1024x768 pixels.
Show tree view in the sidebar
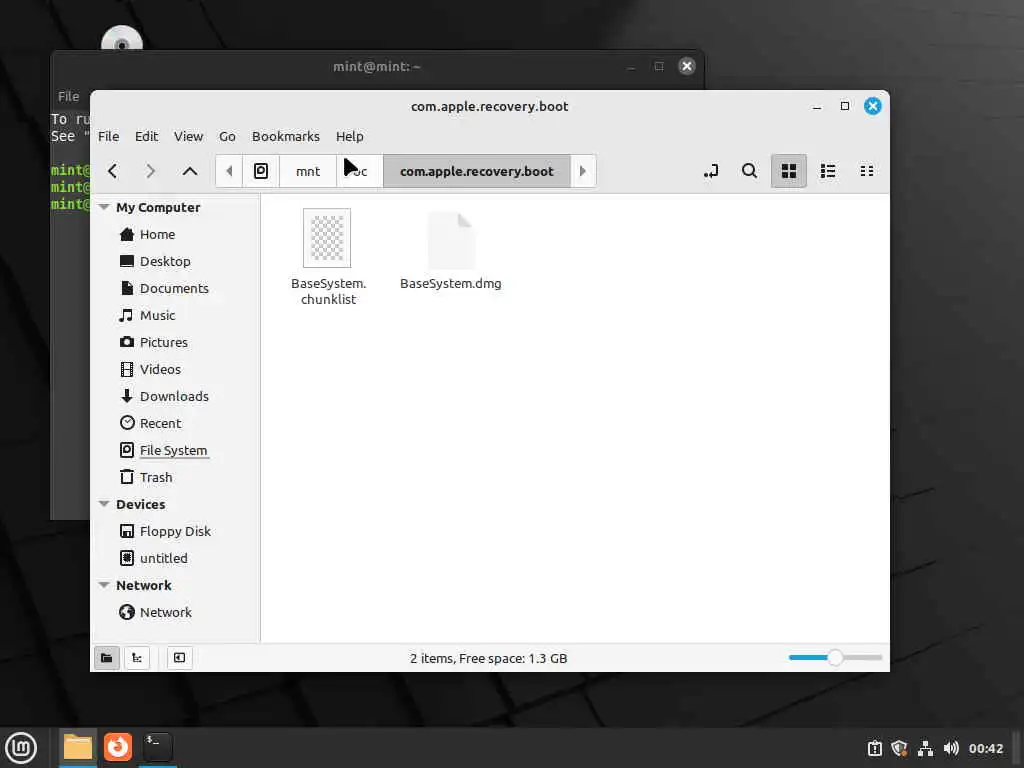click(137, 658)
